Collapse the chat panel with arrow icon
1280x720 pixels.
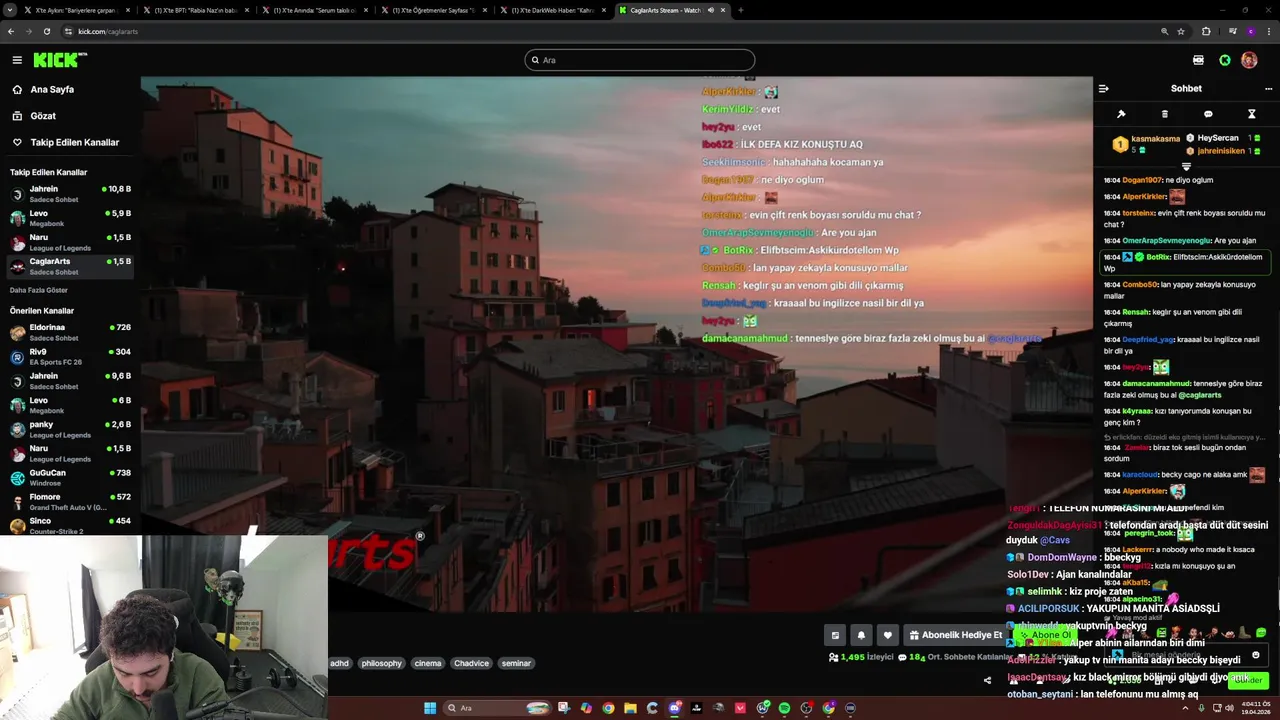(1104, 88)
